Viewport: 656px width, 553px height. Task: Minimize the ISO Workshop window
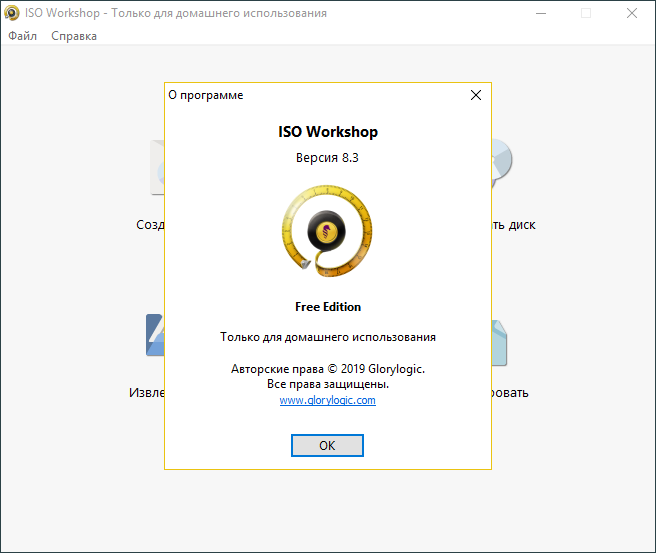(541, 13)
